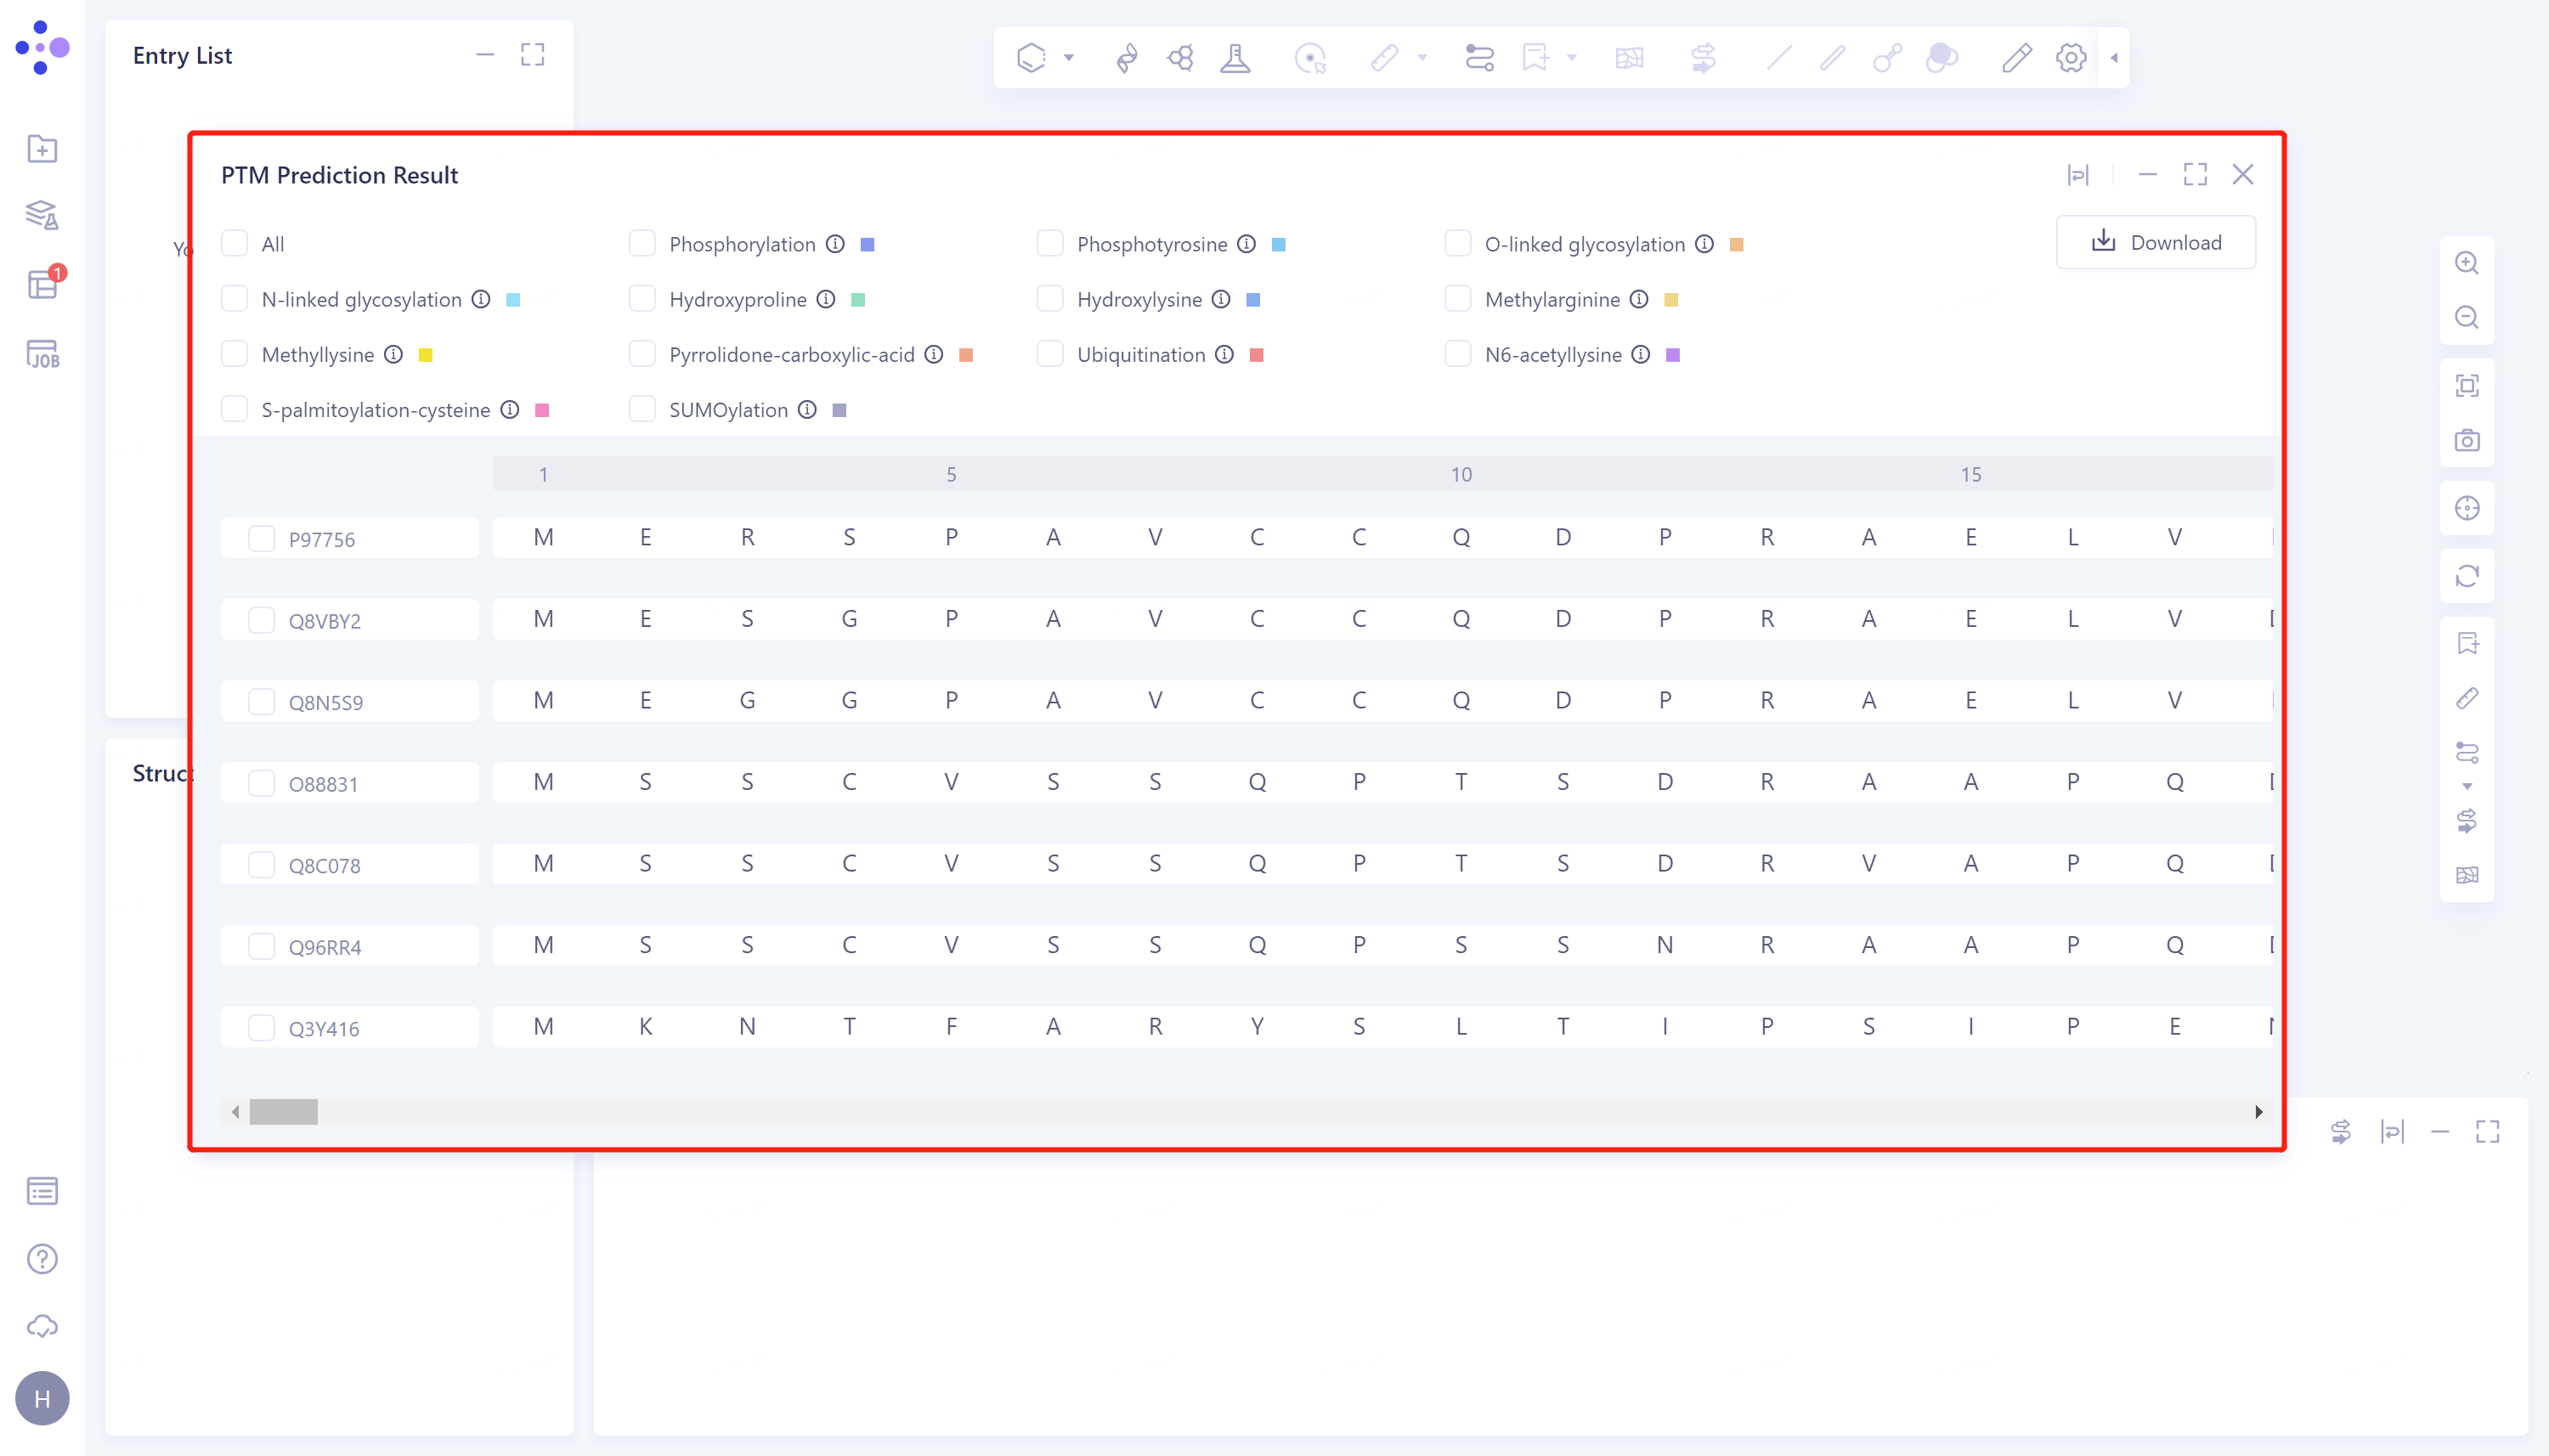
Task: Click the Download button
Action: 2155,242
